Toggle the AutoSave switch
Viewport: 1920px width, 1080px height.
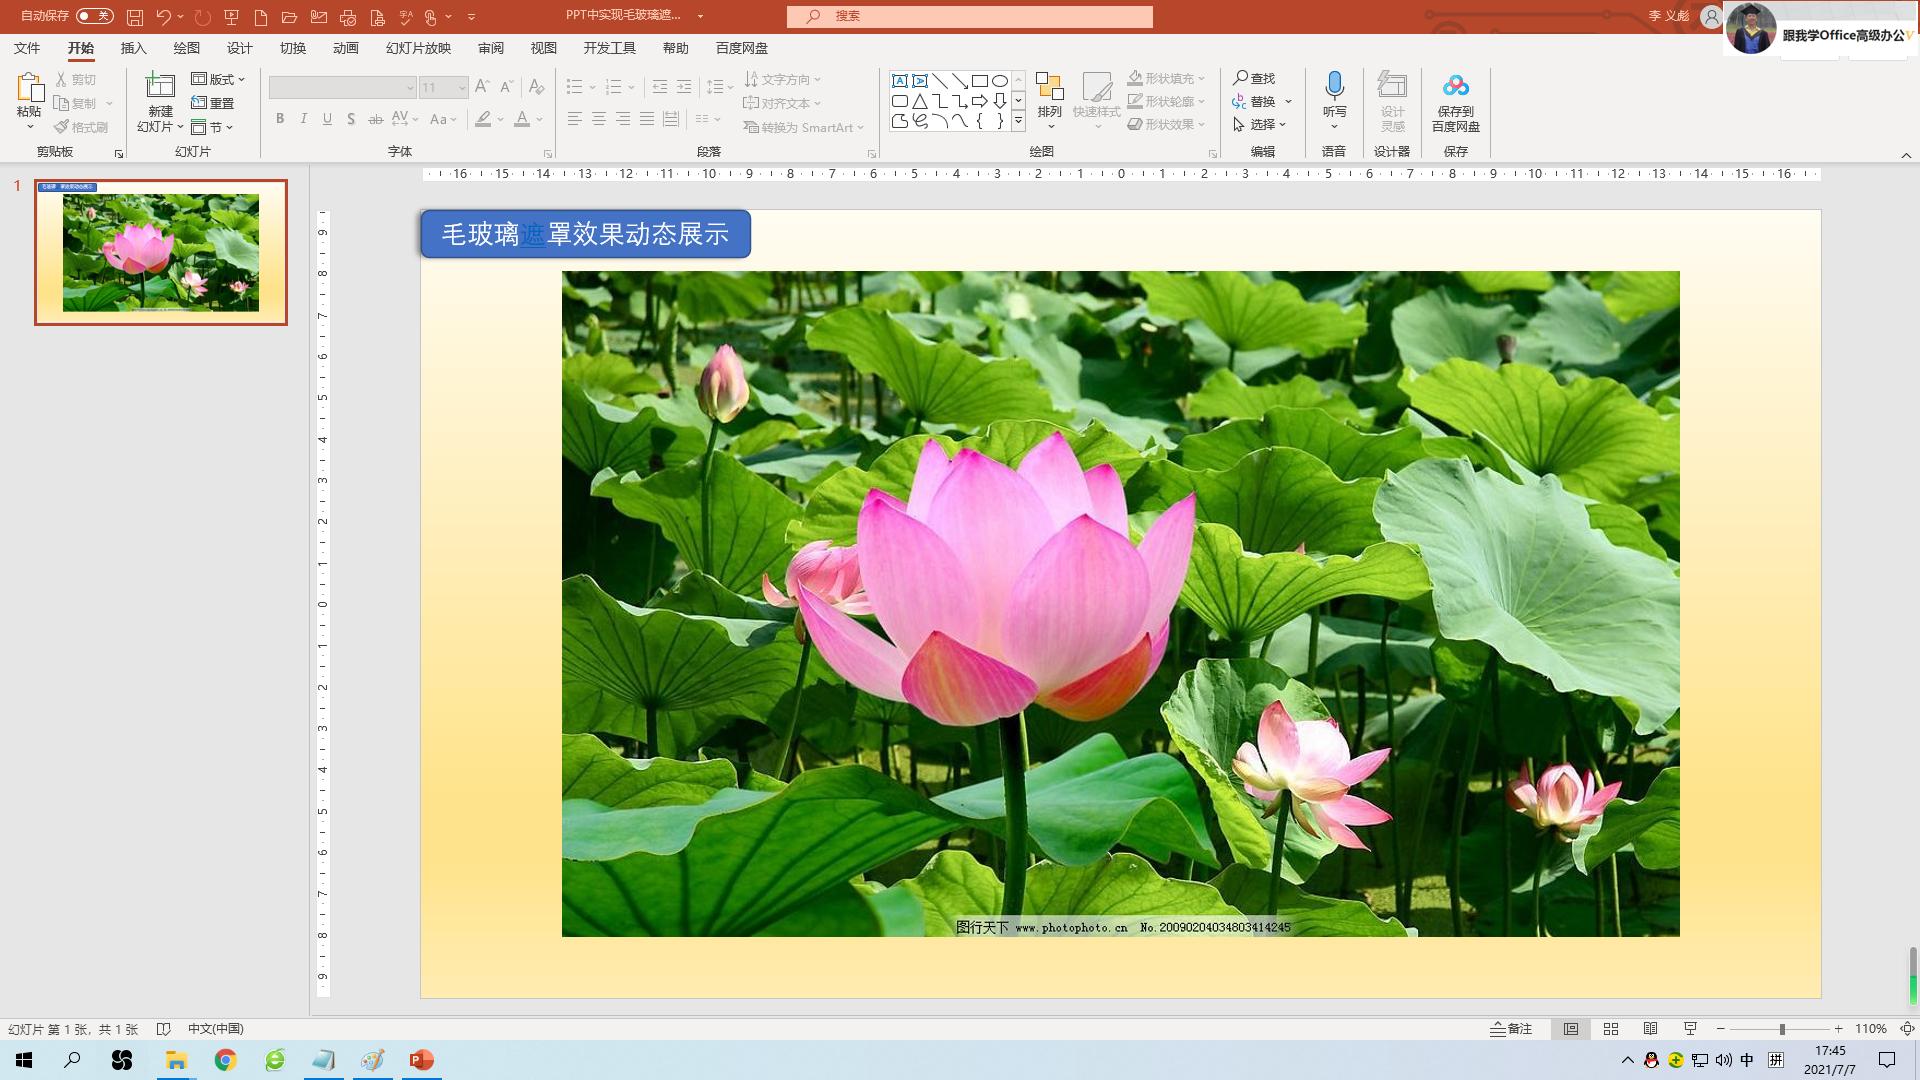point(95,16)
